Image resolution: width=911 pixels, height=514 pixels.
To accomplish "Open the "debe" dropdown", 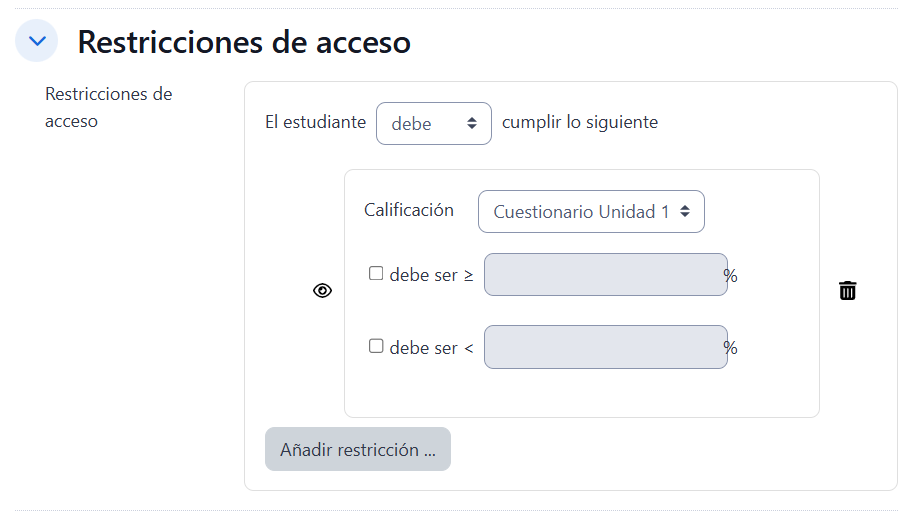I will click(433, 124).
